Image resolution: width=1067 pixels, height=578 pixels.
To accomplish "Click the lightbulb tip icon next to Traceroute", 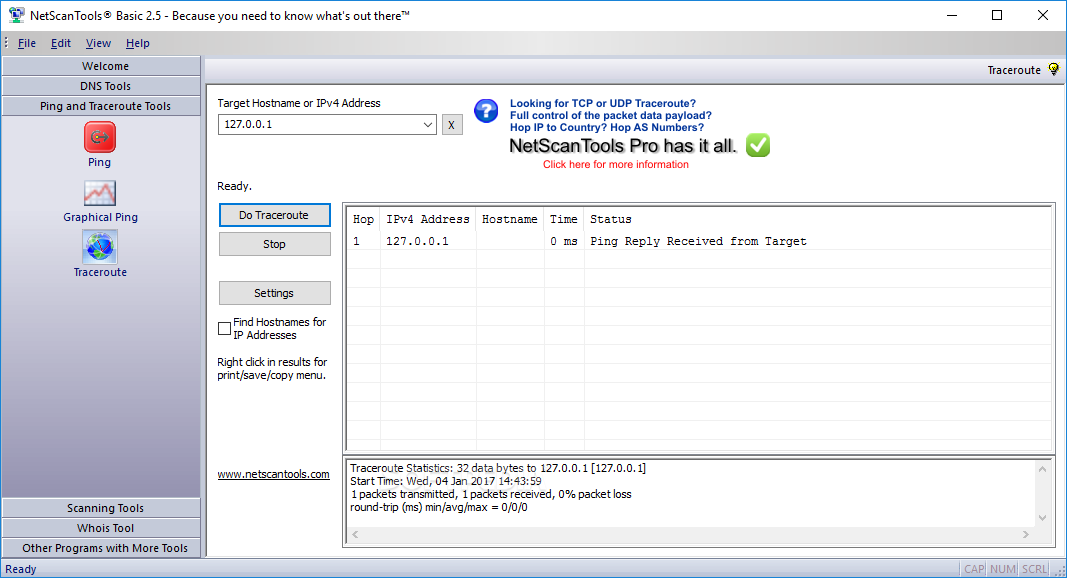I will [x=1053, y=69].
